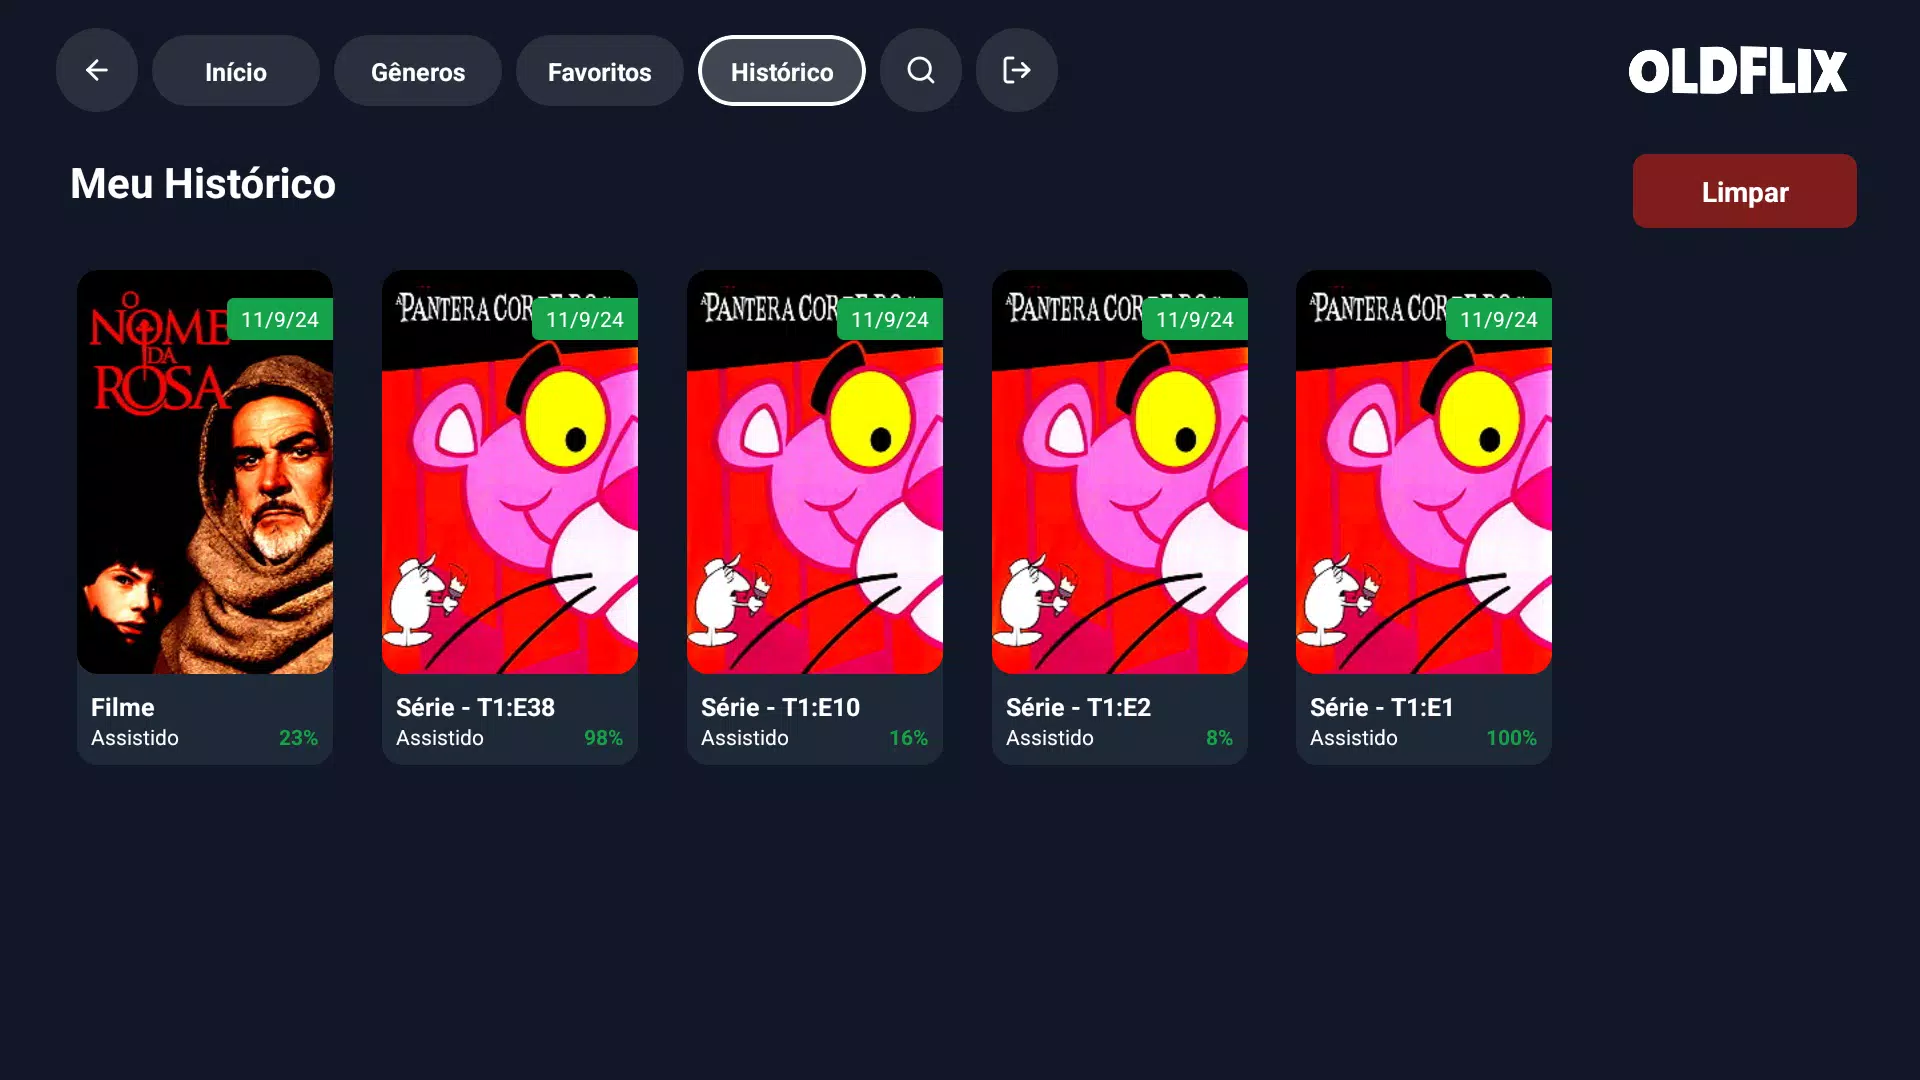
Task: Click the date badge on the Filme card
Action: click(280, 320)
